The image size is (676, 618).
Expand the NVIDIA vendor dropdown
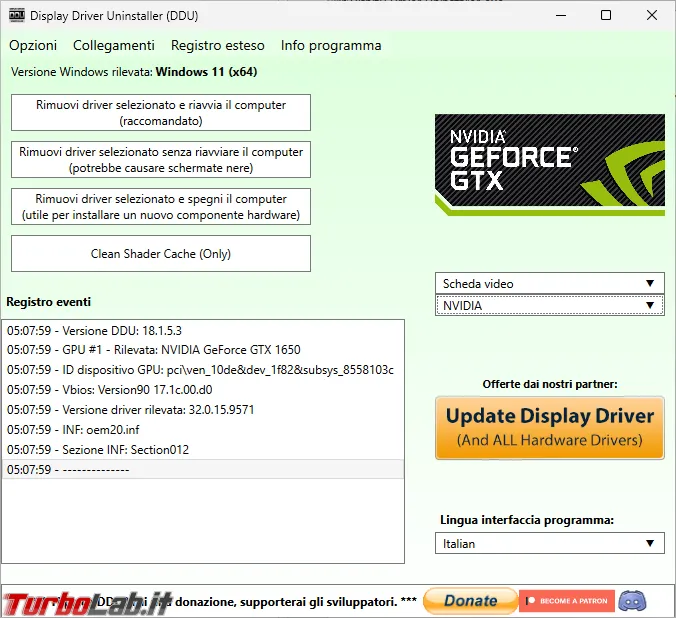[550, 305]
